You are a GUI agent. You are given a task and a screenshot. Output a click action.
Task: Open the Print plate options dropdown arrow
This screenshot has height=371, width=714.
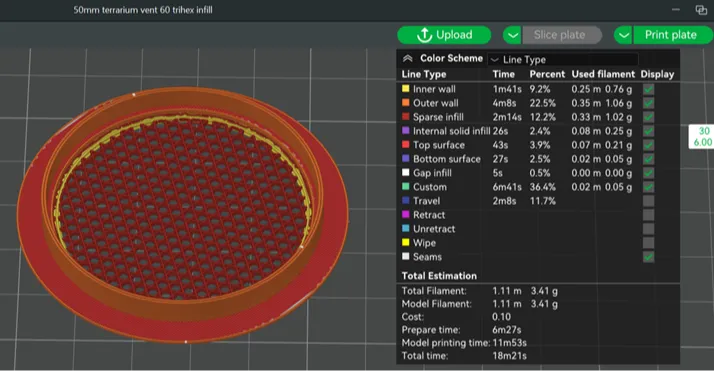click(623, 35)
